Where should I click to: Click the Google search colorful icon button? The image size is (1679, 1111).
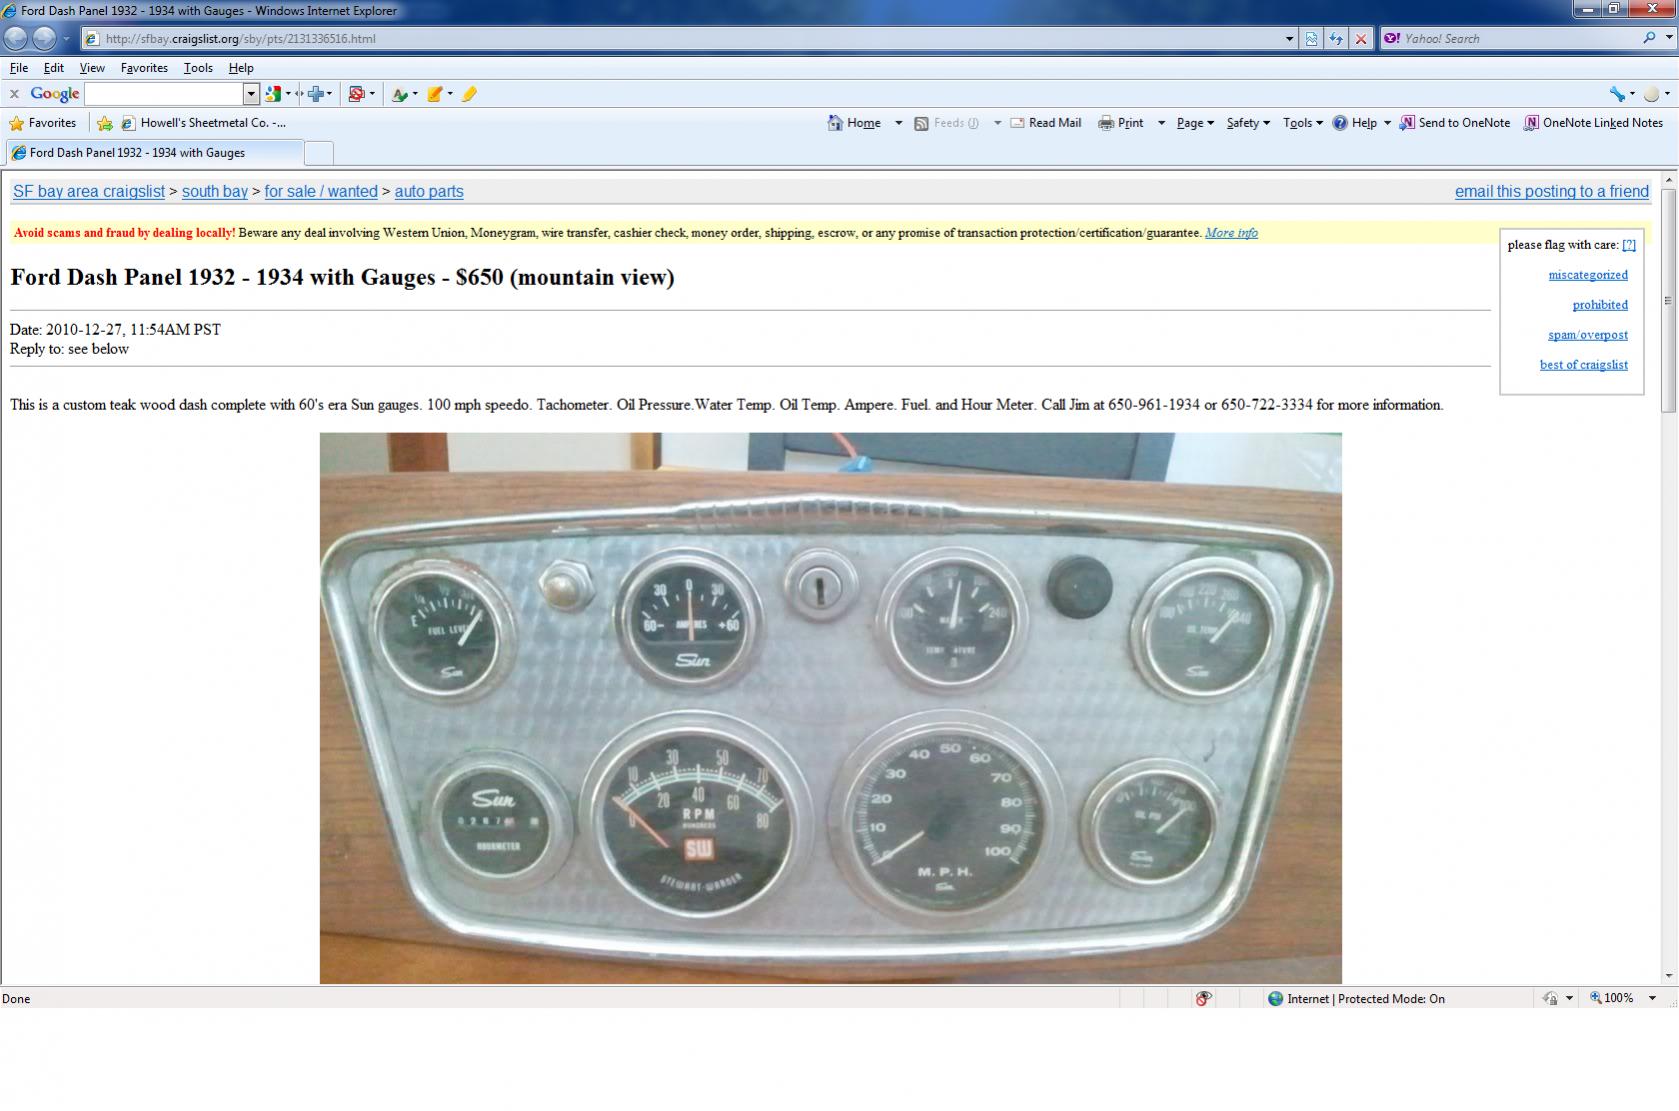click(273, 94)
